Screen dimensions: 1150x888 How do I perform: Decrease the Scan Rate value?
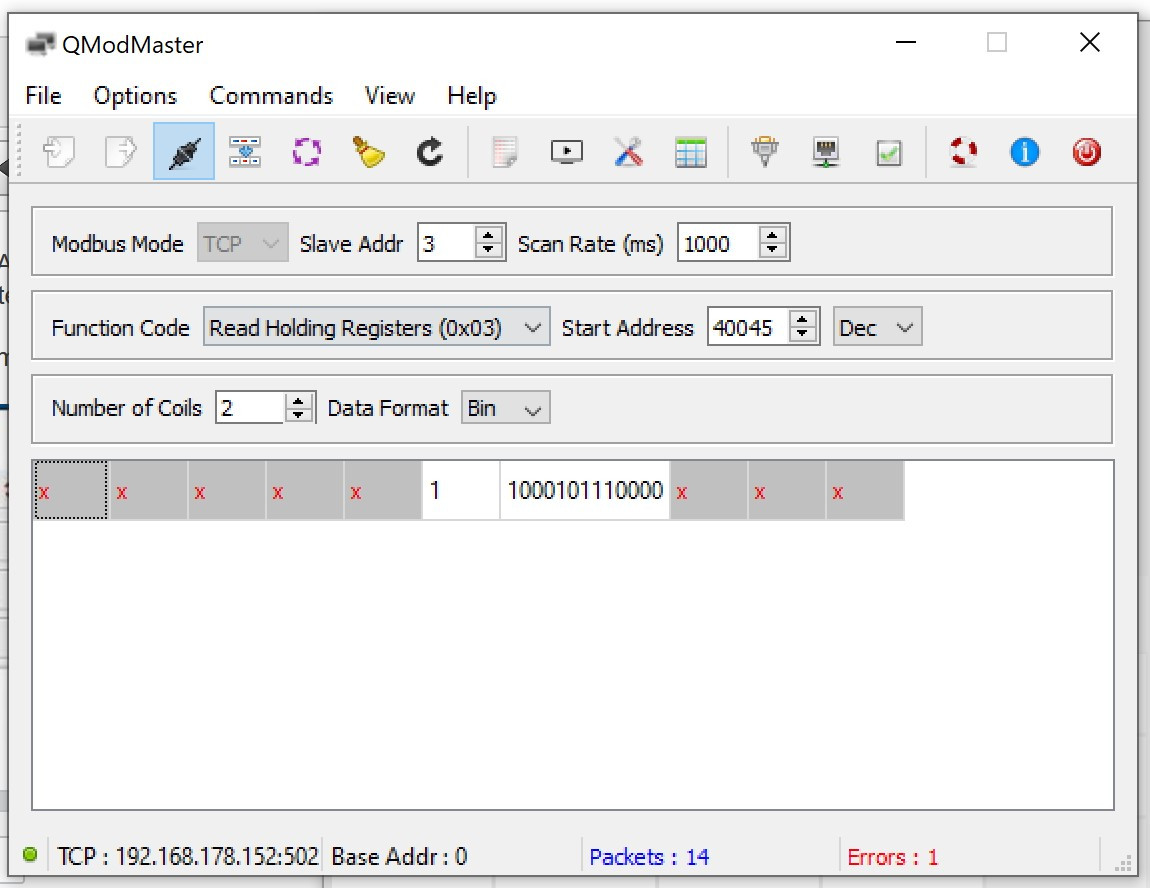pyautogui.click(x=773, y=251)
